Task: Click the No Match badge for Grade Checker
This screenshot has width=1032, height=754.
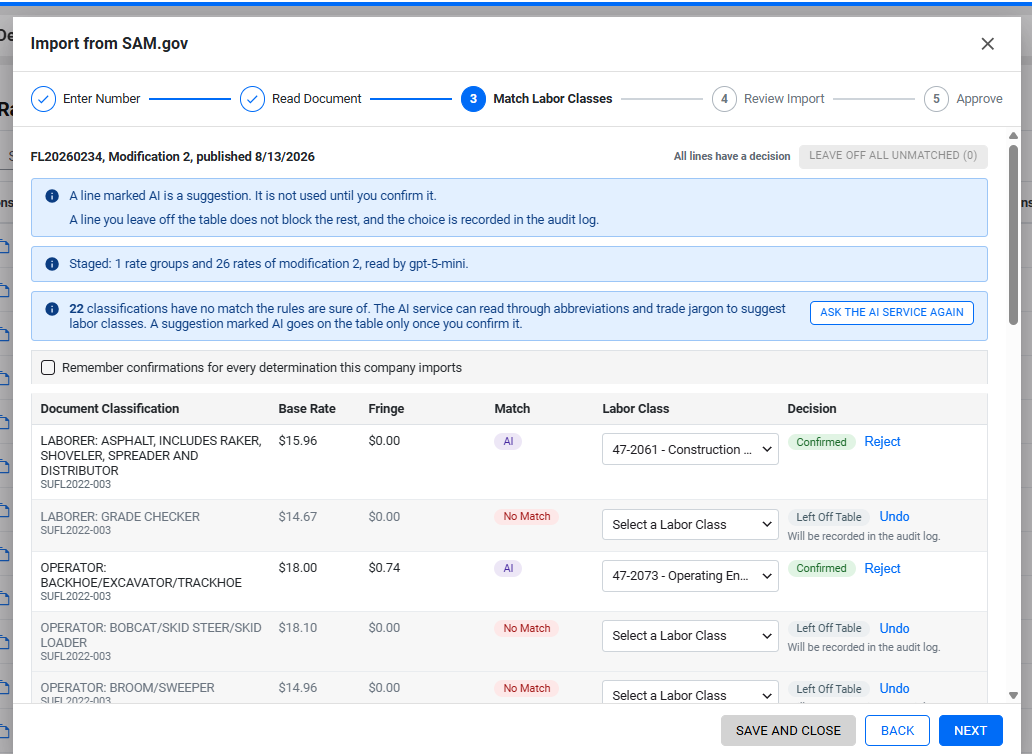Action: [527, 516]
